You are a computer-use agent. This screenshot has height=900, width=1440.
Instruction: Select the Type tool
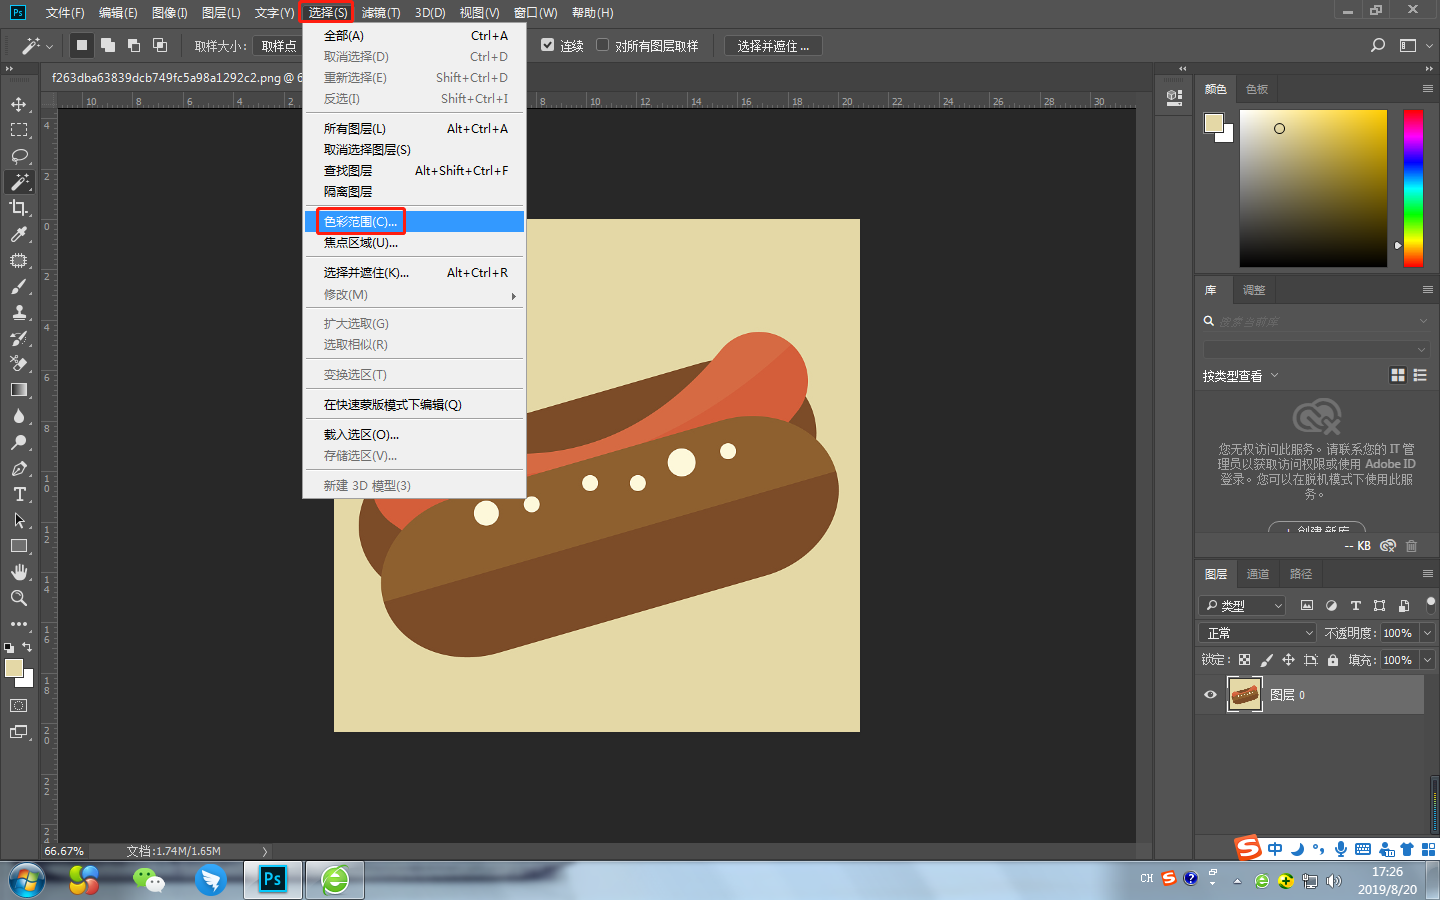point(20,494)
